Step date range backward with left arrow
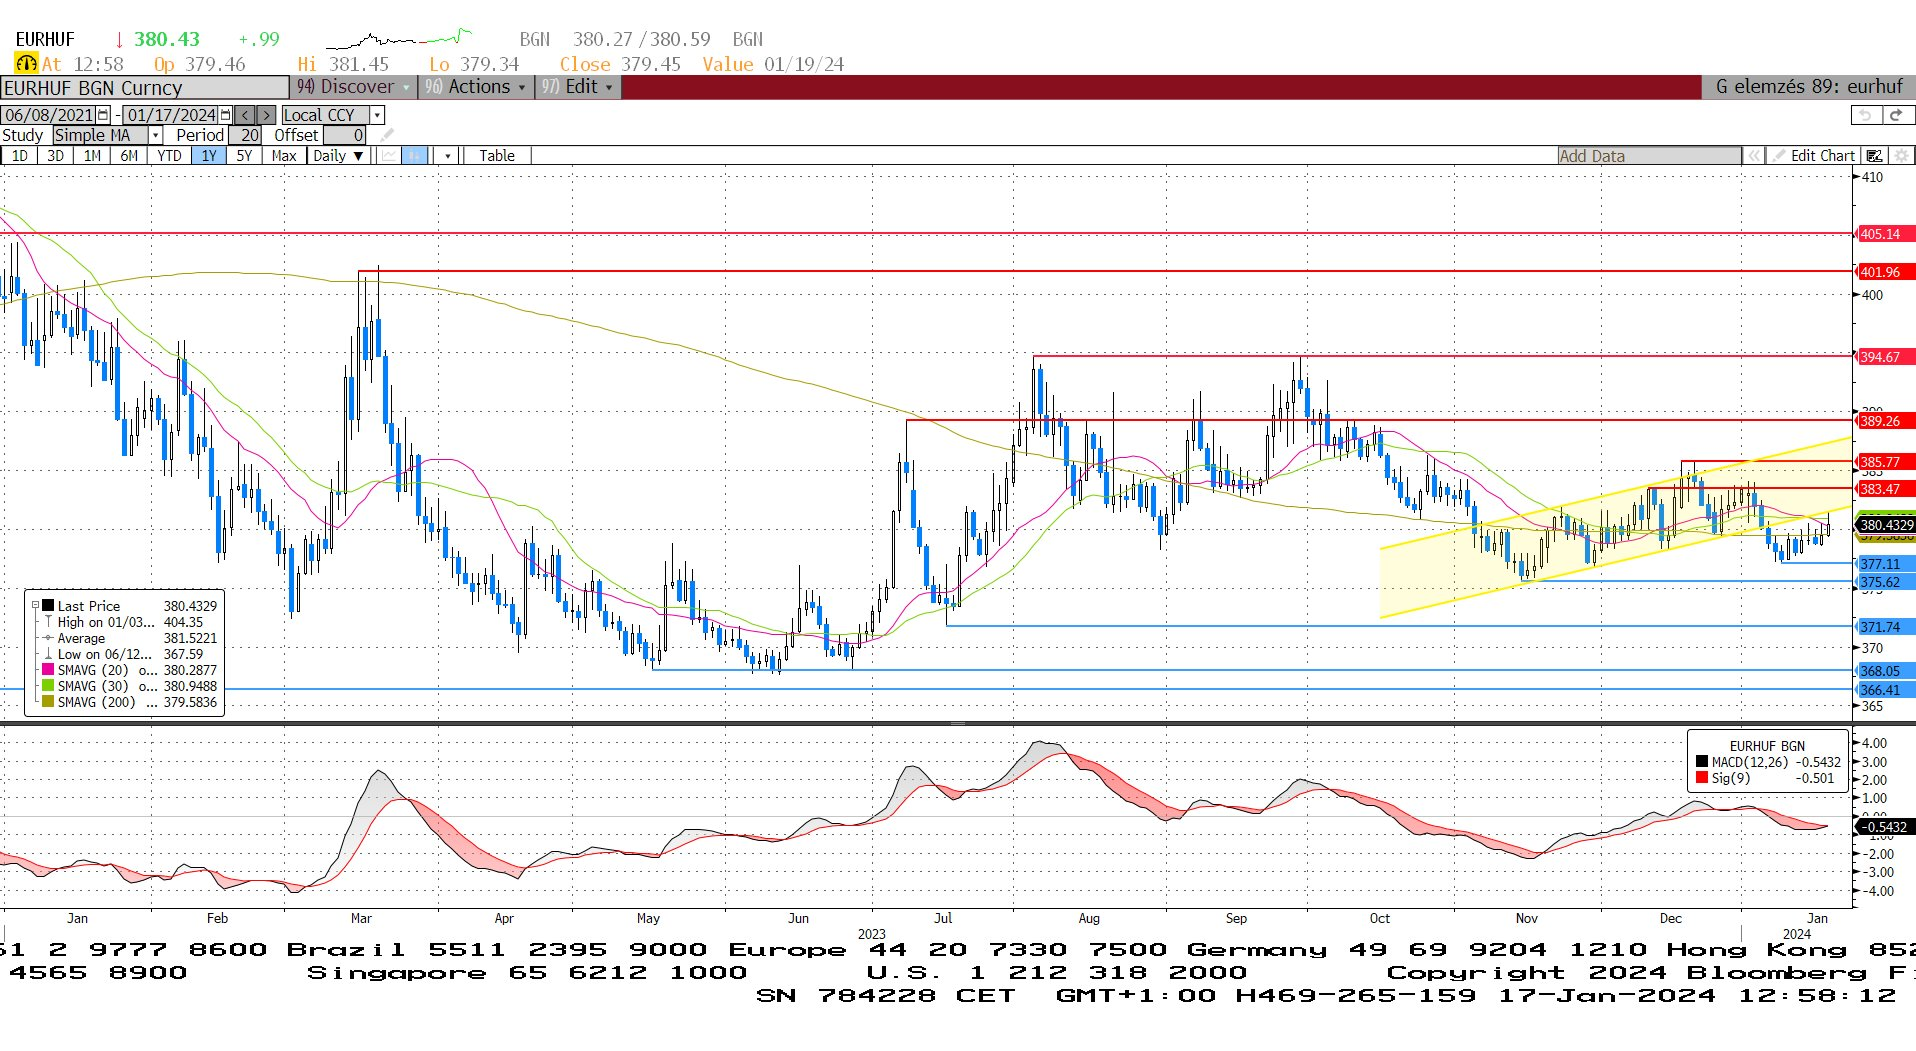The image size is (1916, 1051). tap(245, 115)
